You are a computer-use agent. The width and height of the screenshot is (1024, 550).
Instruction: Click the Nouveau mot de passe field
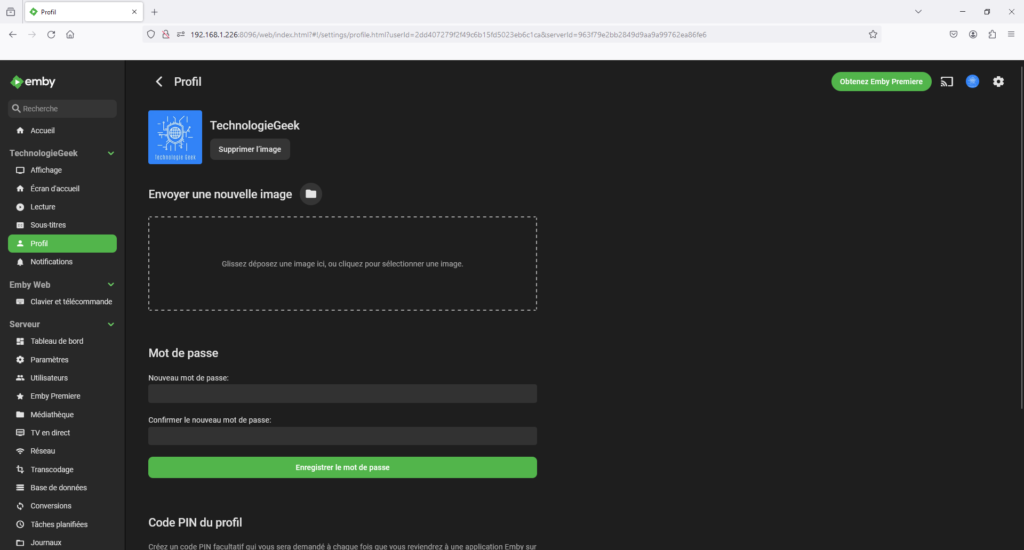click(342, 394)
